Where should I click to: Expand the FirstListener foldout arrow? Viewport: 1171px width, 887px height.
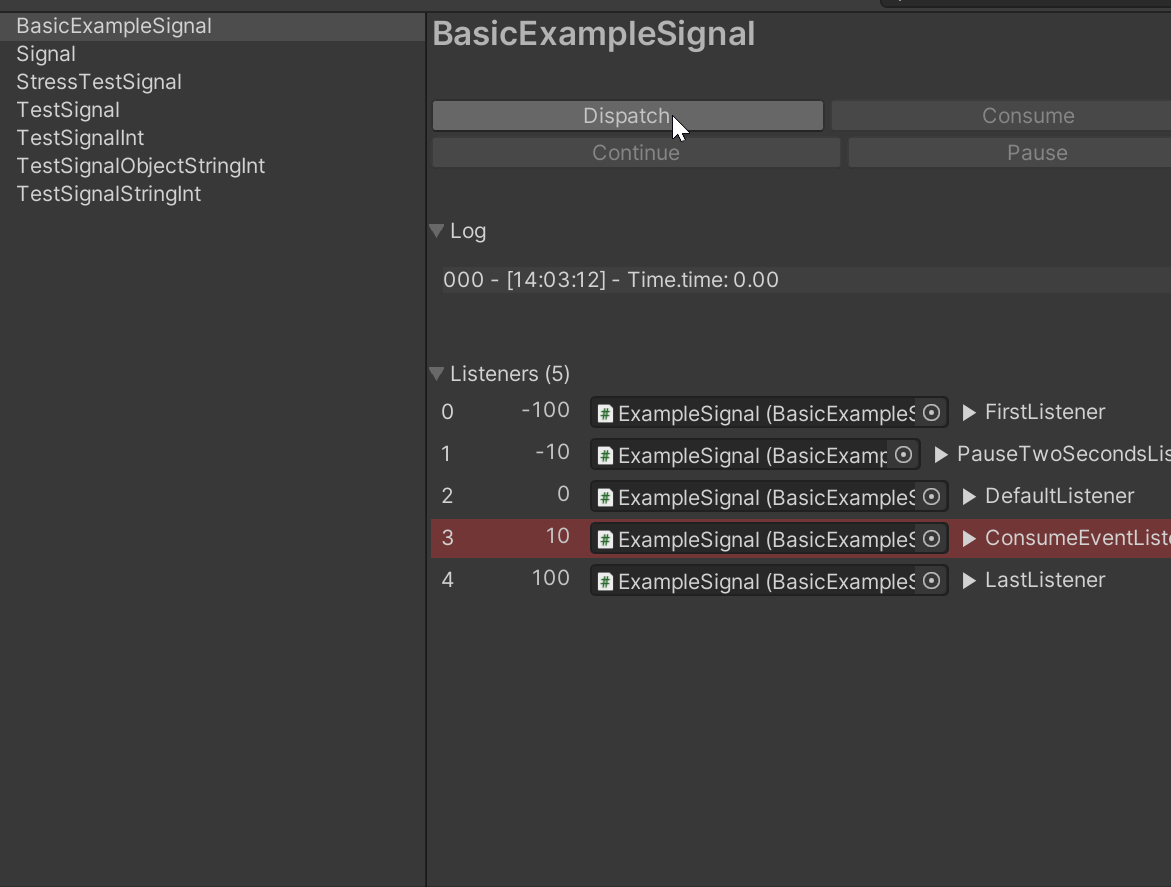(x=969, y=412)
